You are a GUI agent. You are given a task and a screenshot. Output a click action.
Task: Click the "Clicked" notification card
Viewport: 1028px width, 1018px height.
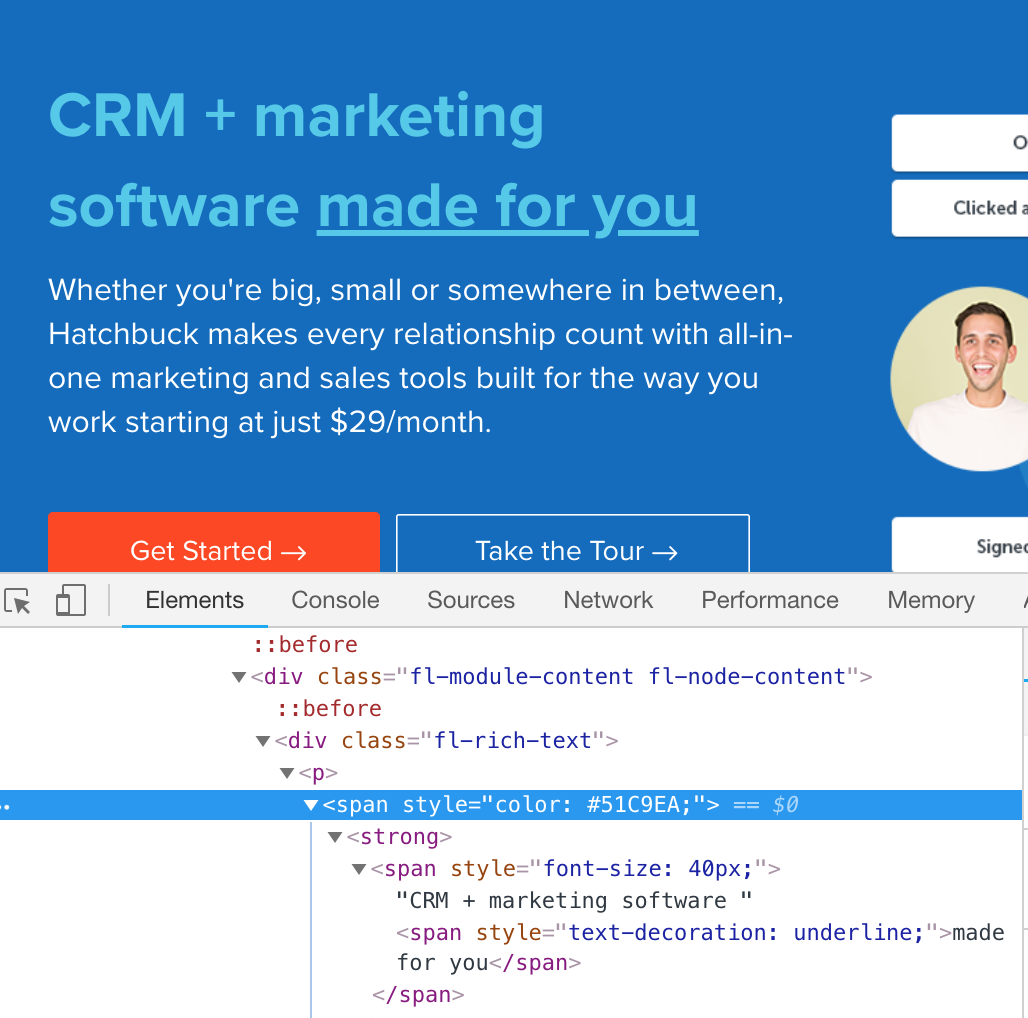960,208
